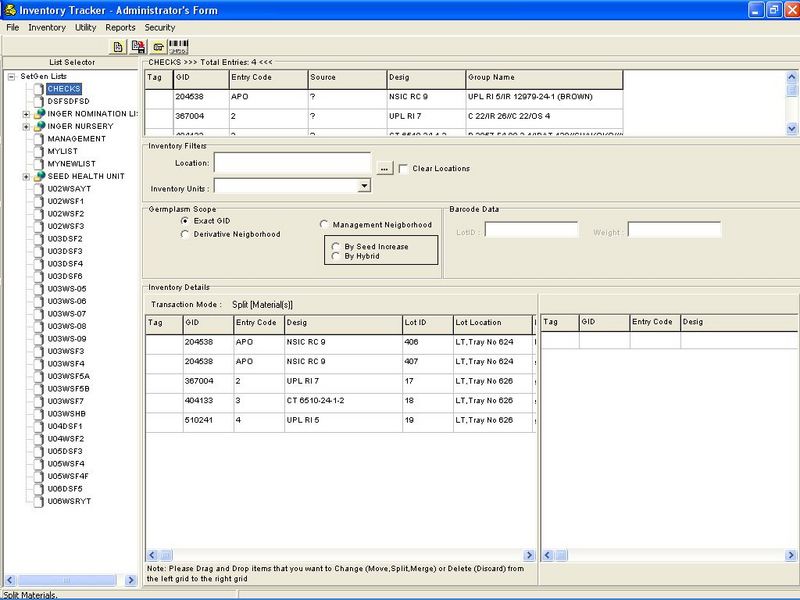
Task: Select the U05WSF4F list
Action: point(68,476)
